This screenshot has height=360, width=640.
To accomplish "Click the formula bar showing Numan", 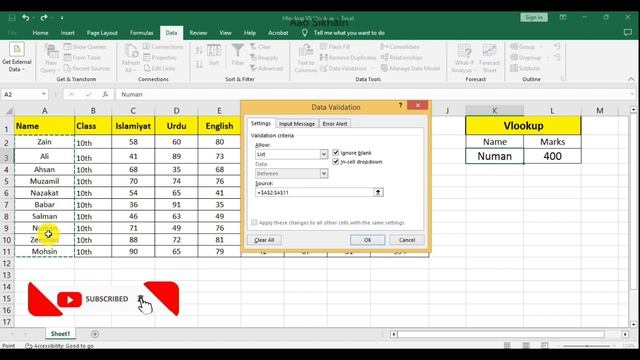I will pyautogui.click(x=373, y=94).
